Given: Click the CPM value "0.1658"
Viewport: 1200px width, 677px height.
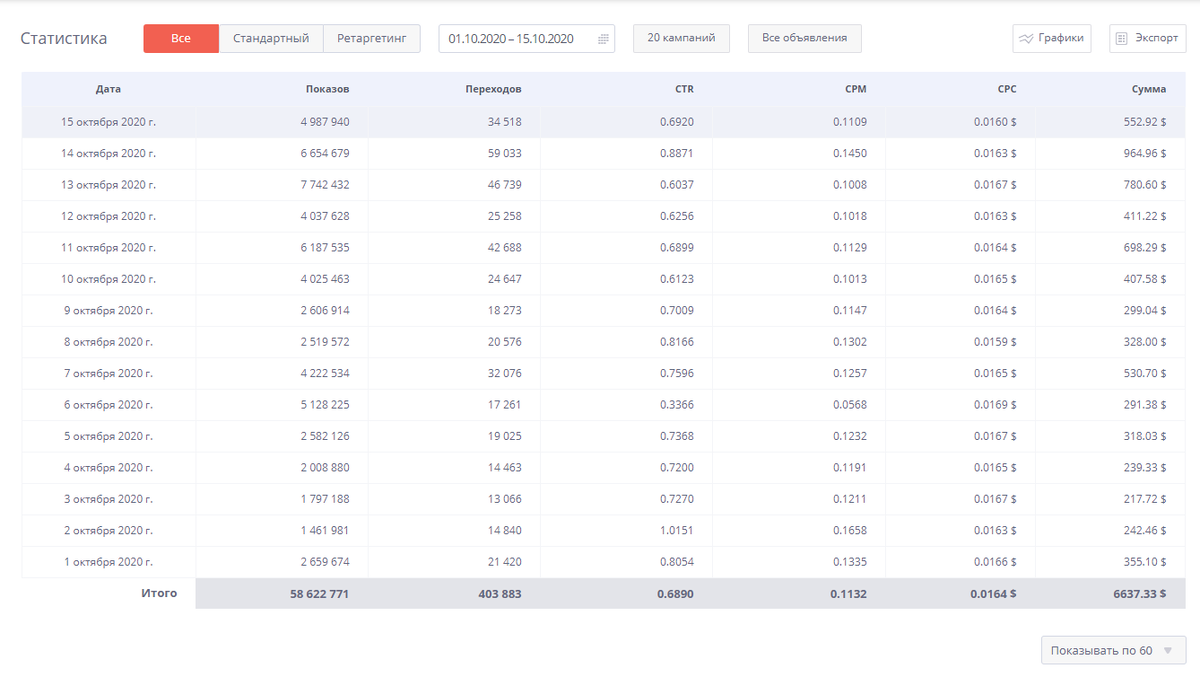Looking at the screenshot, I should [x=850, y=530].
